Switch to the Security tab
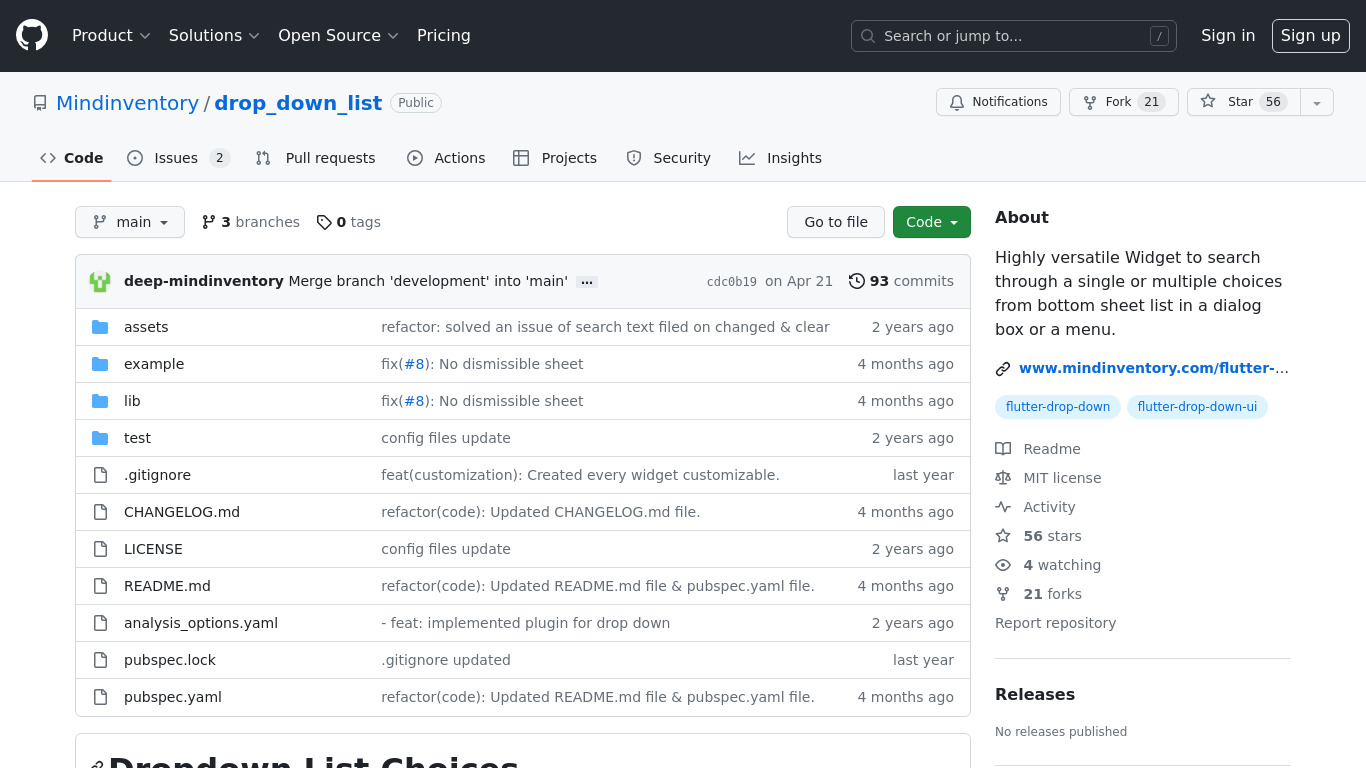 pyautogui.click(x=668, y=158)
